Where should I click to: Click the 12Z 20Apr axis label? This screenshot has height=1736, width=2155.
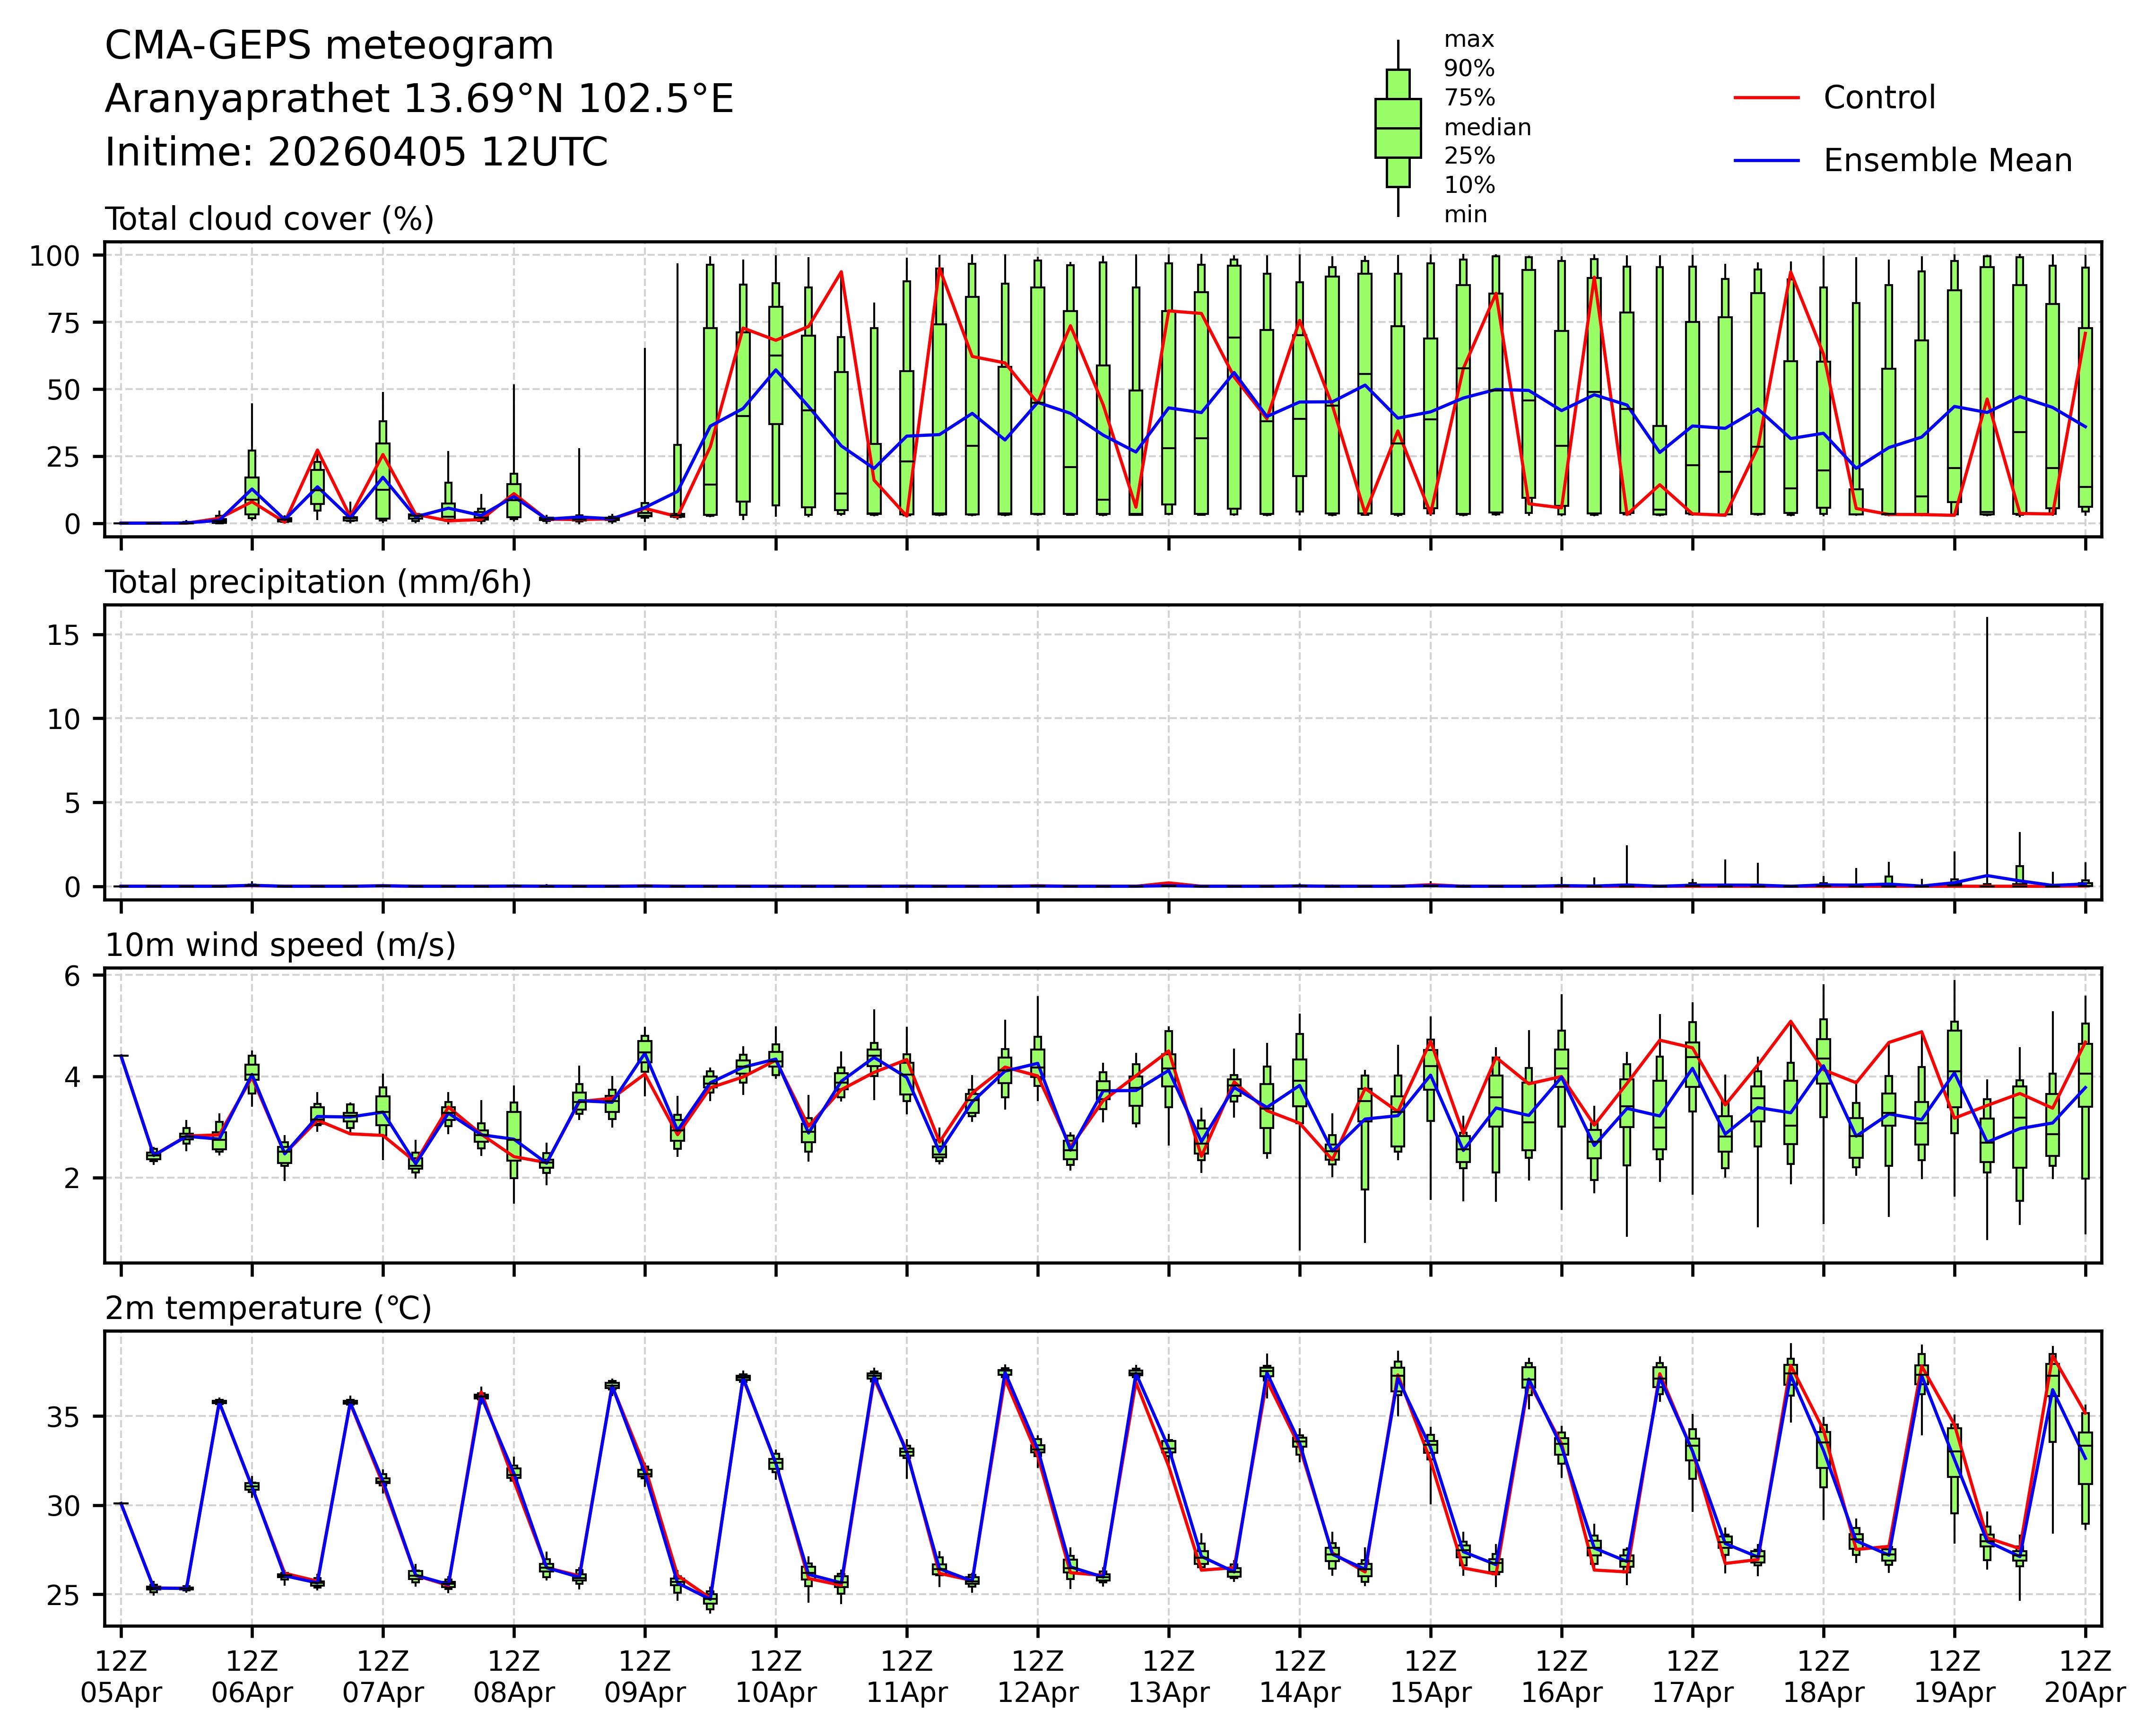tap(2085, 1678)
